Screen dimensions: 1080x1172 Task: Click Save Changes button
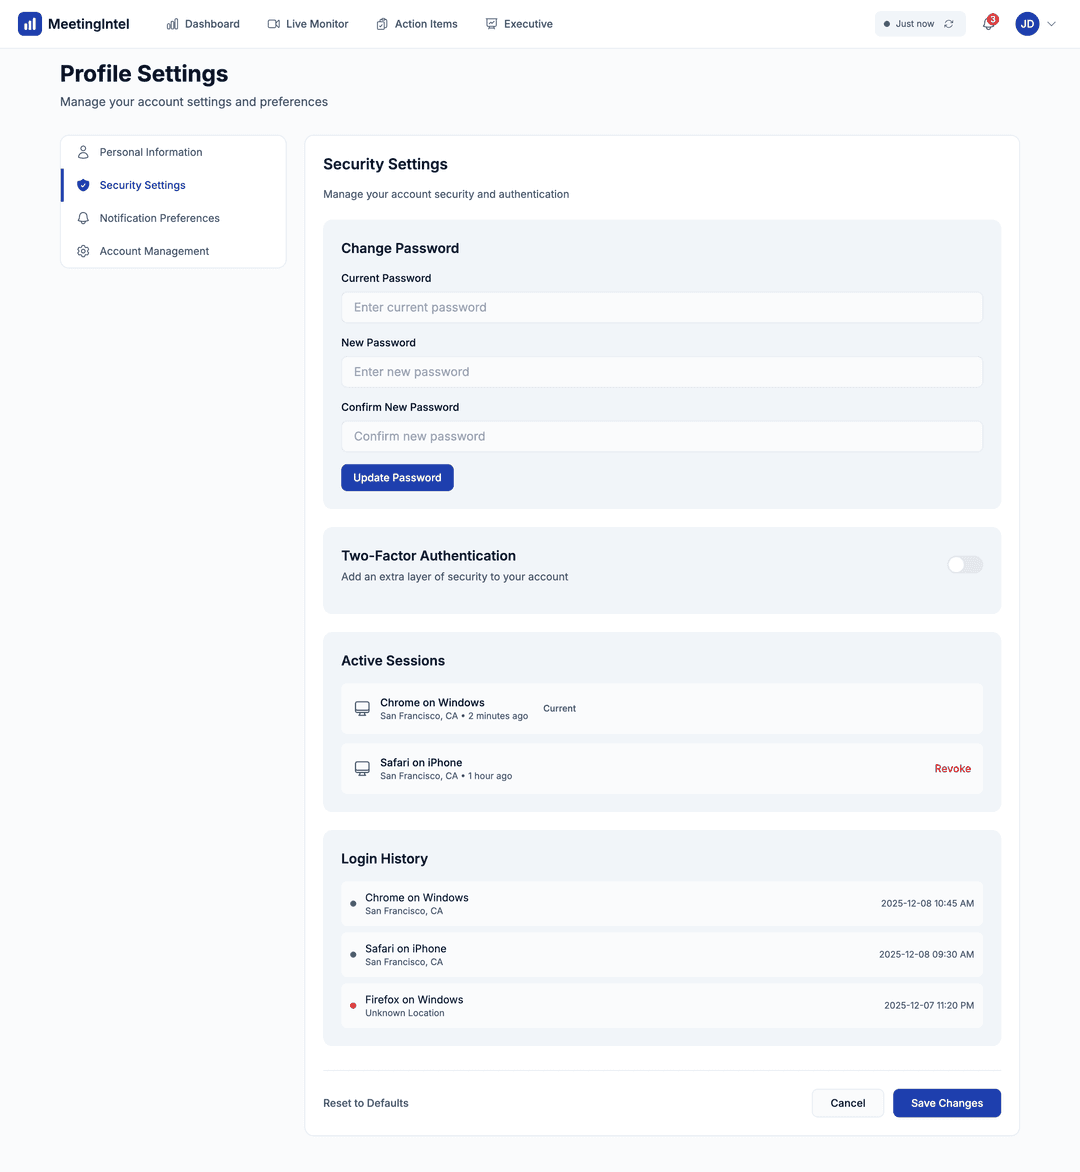pyautogui.click(x=946, y=1103)
